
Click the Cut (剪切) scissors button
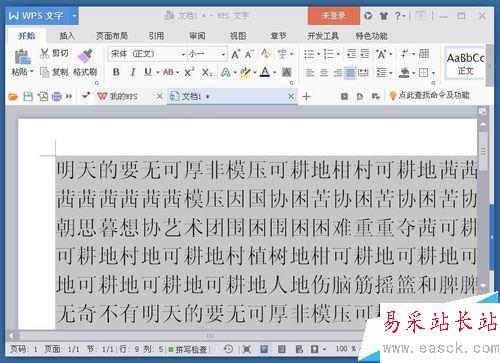(54, 53)
